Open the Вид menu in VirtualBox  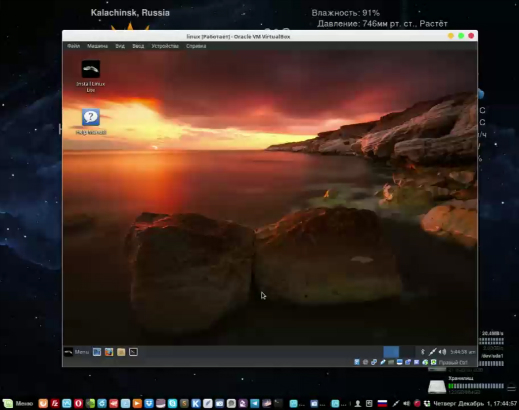(120, 46)
